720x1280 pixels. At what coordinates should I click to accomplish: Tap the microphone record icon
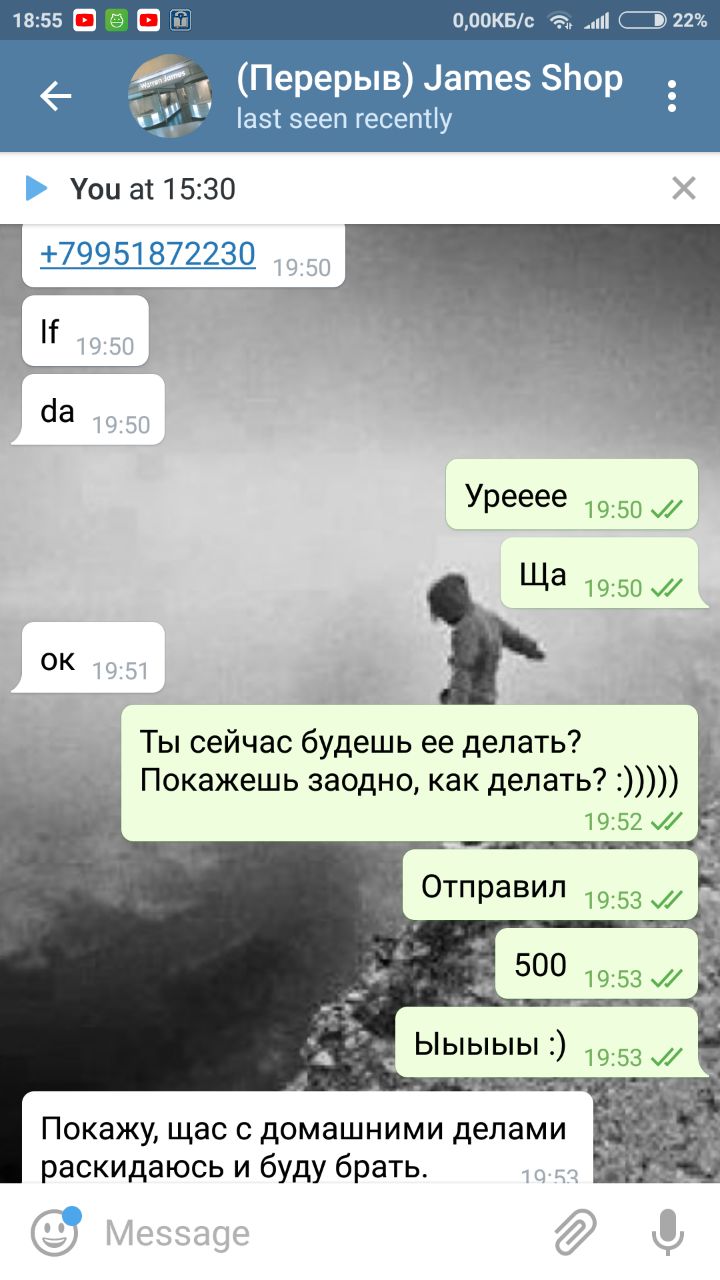667,1232
